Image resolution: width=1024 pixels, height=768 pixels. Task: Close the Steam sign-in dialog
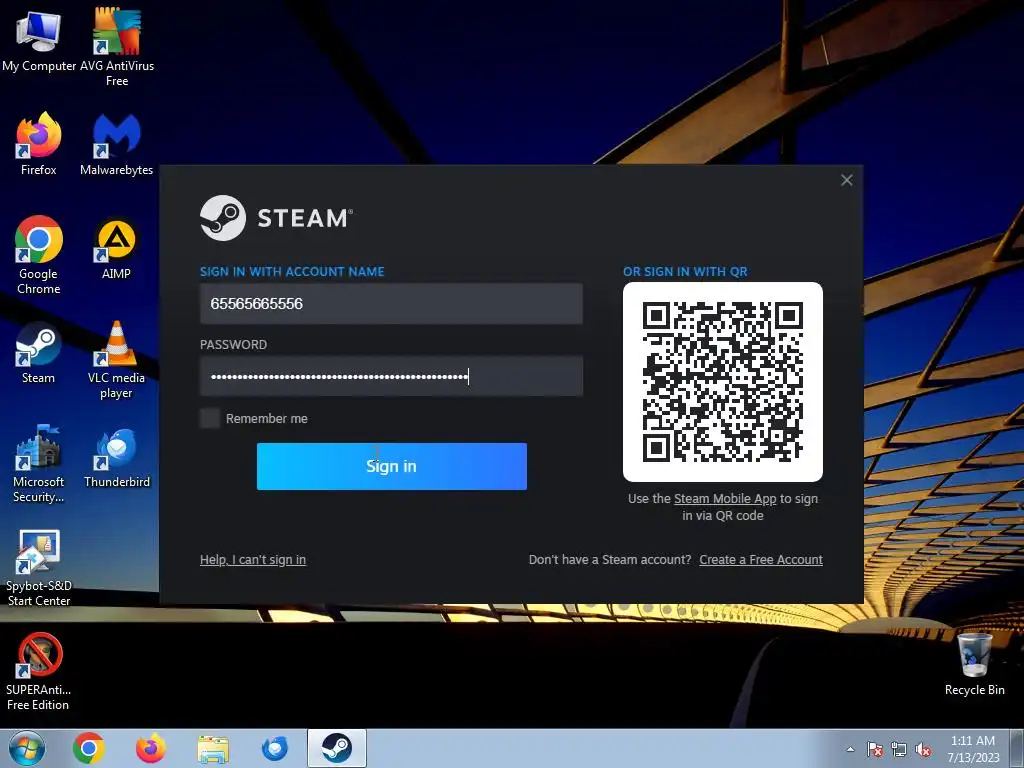tap(846, 180)
